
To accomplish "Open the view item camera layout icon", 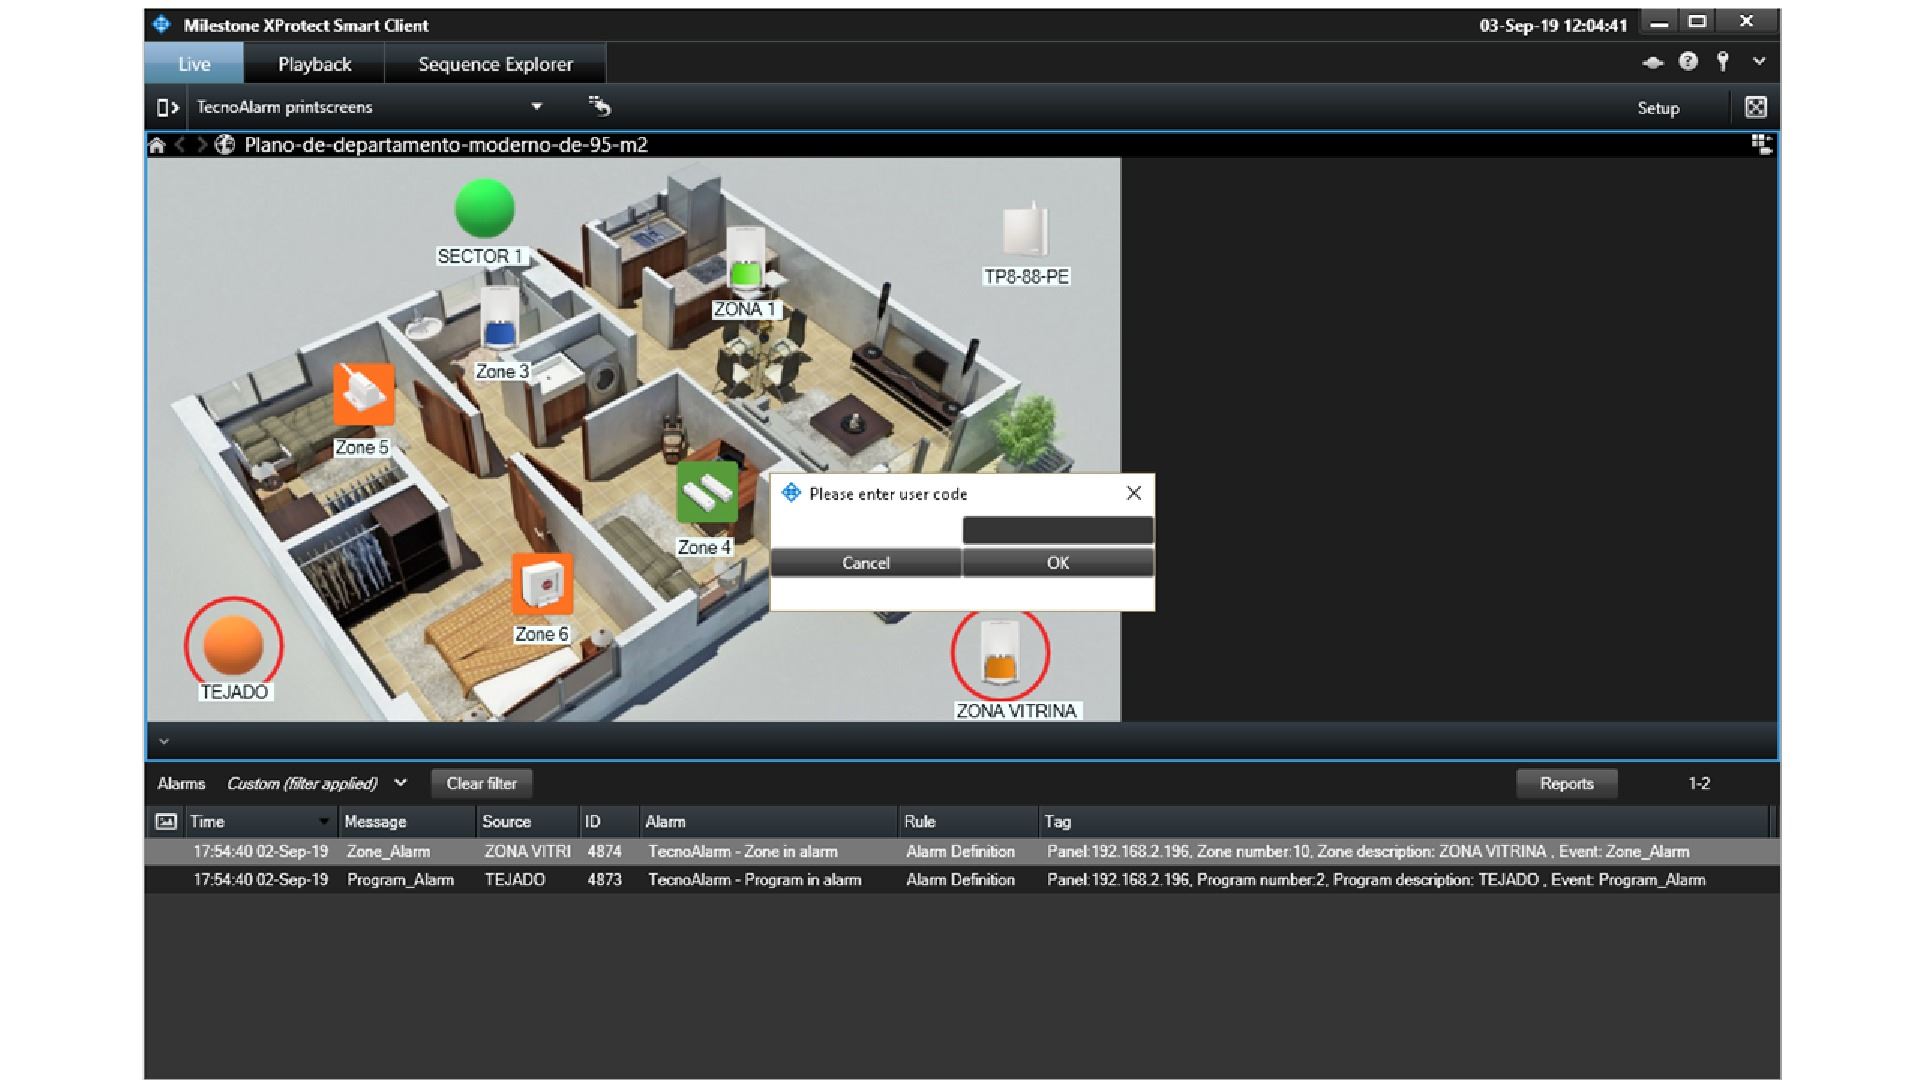I will tap(1762, 145).
